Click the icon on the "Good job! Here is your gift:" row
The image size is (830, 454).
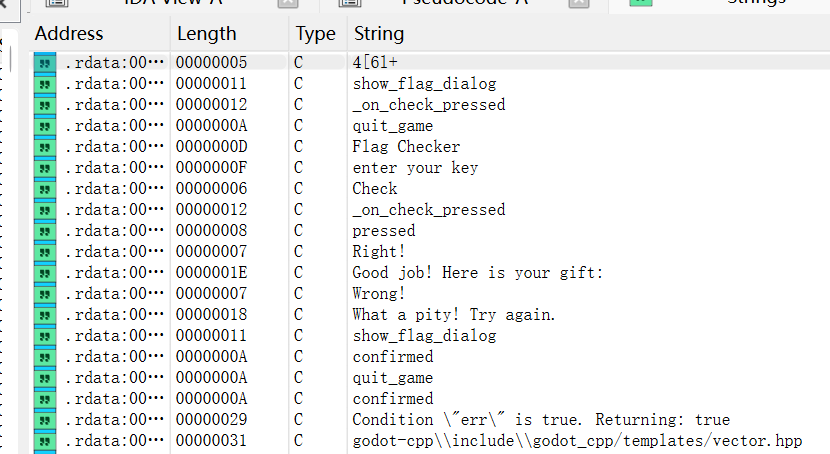45,273
